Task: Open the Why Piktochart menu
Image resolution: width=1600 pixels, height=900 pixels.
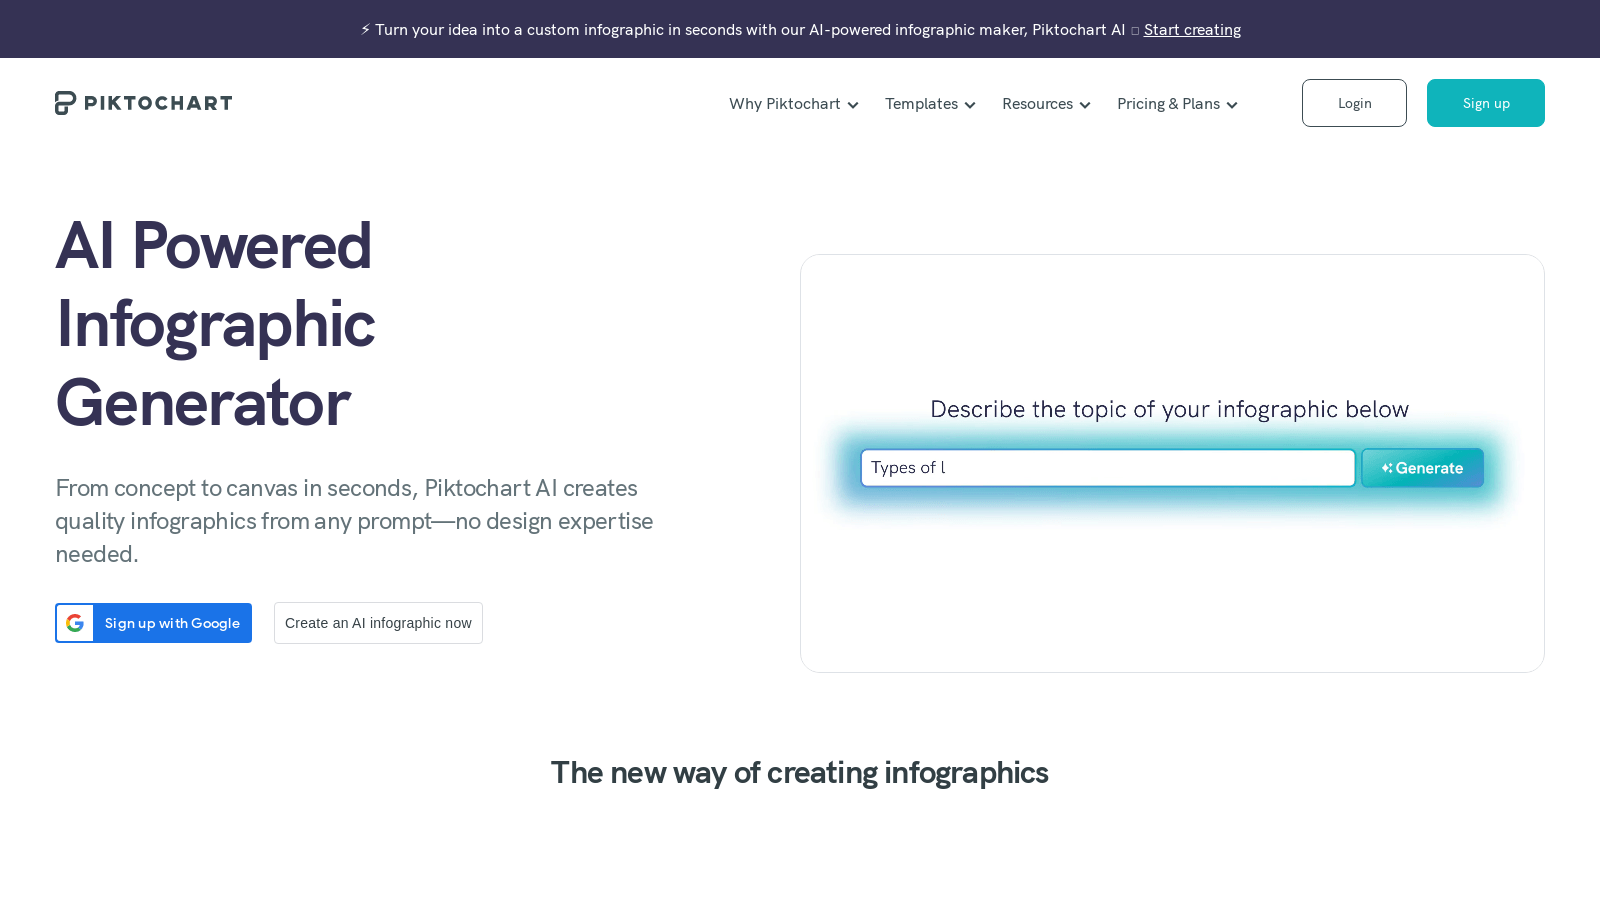Action: coord(793,104)
